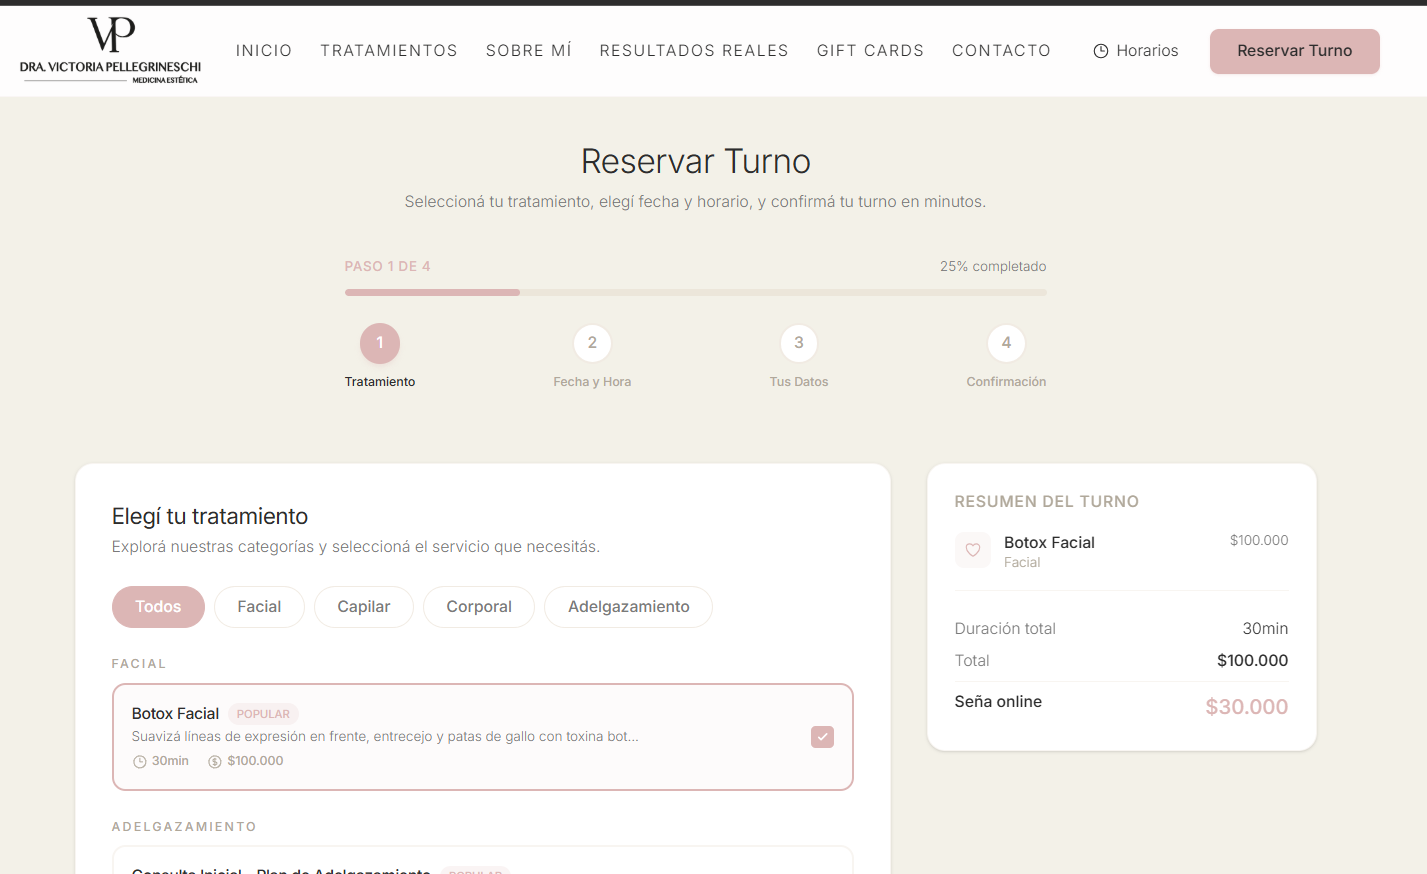Screen dimensions: 1427x874
Task: Click the booking progress bar
Action: [x=695, y=292]
